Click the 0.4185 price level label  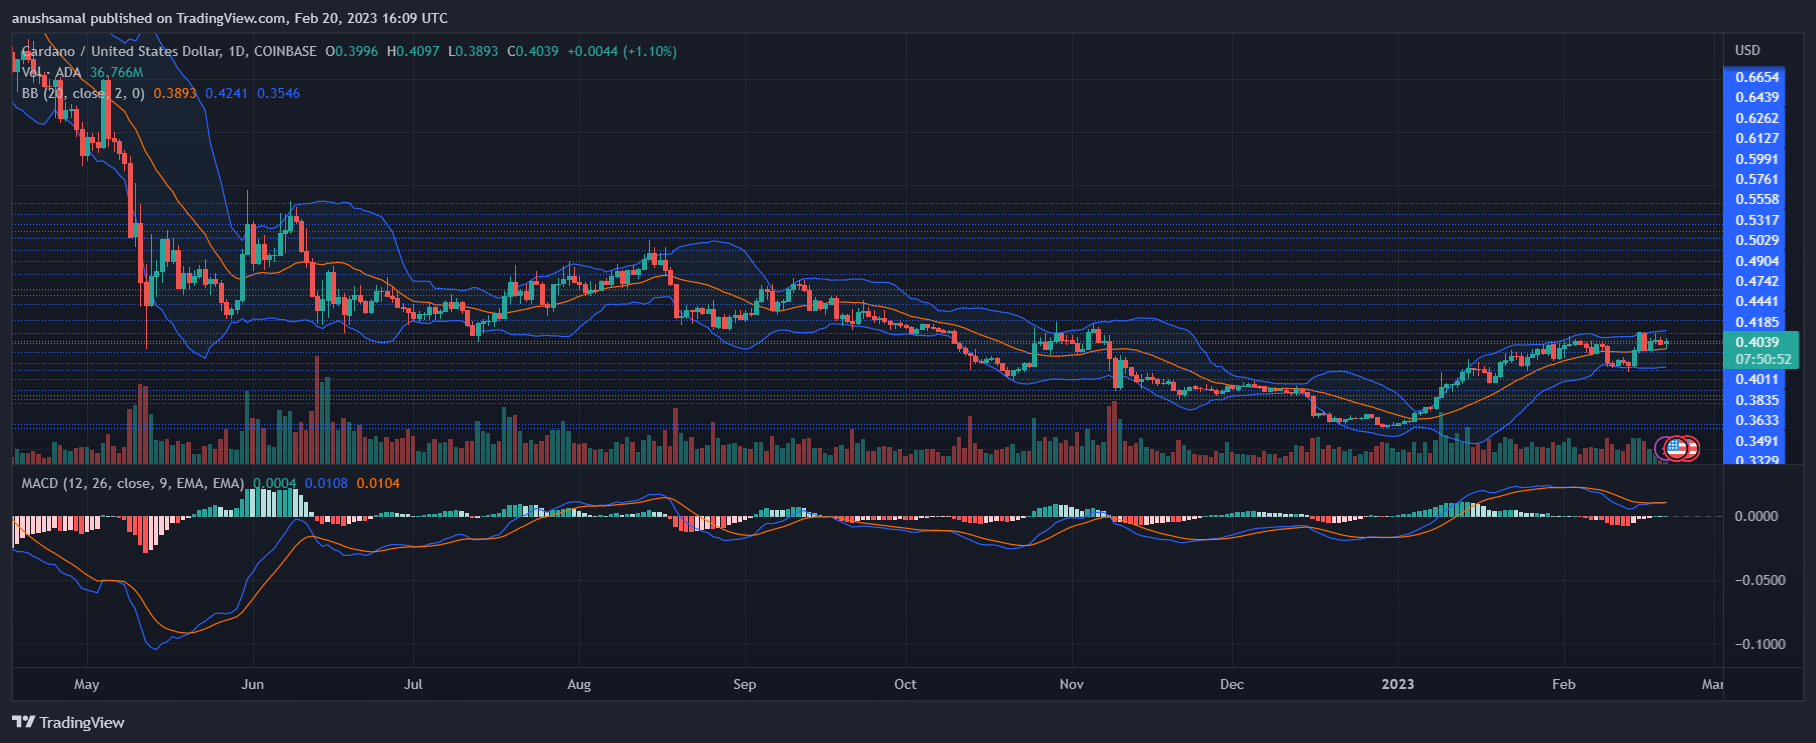[1757, 322]
